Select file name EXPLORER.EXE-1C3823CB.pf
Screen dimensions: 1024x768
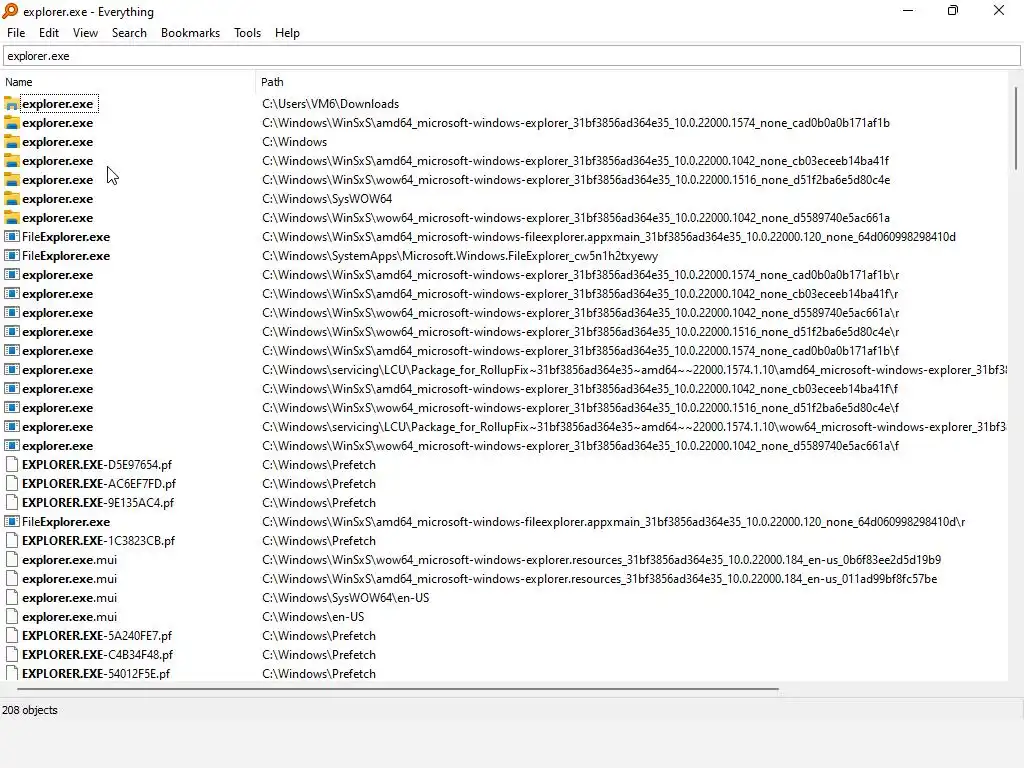point(99,540)
